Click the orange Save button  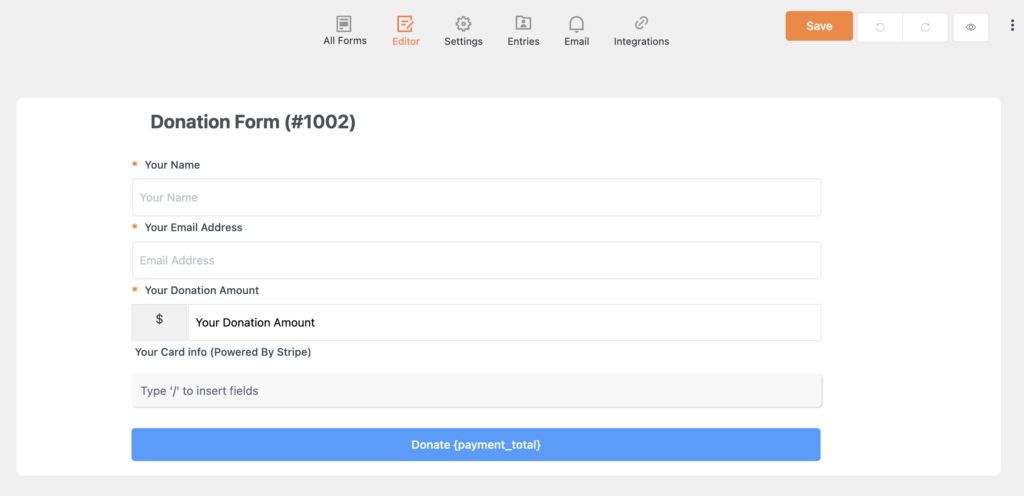[819, 26]
